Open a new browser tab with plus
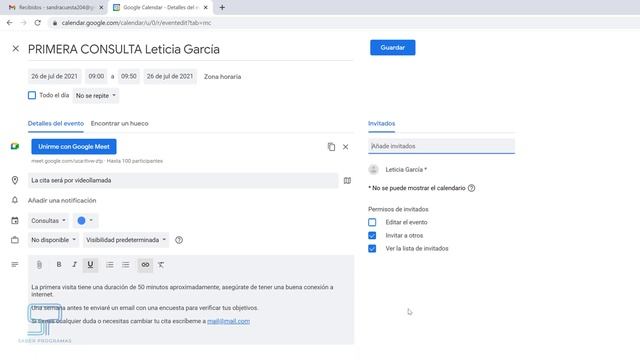640x360 pixels. point(222,7)
